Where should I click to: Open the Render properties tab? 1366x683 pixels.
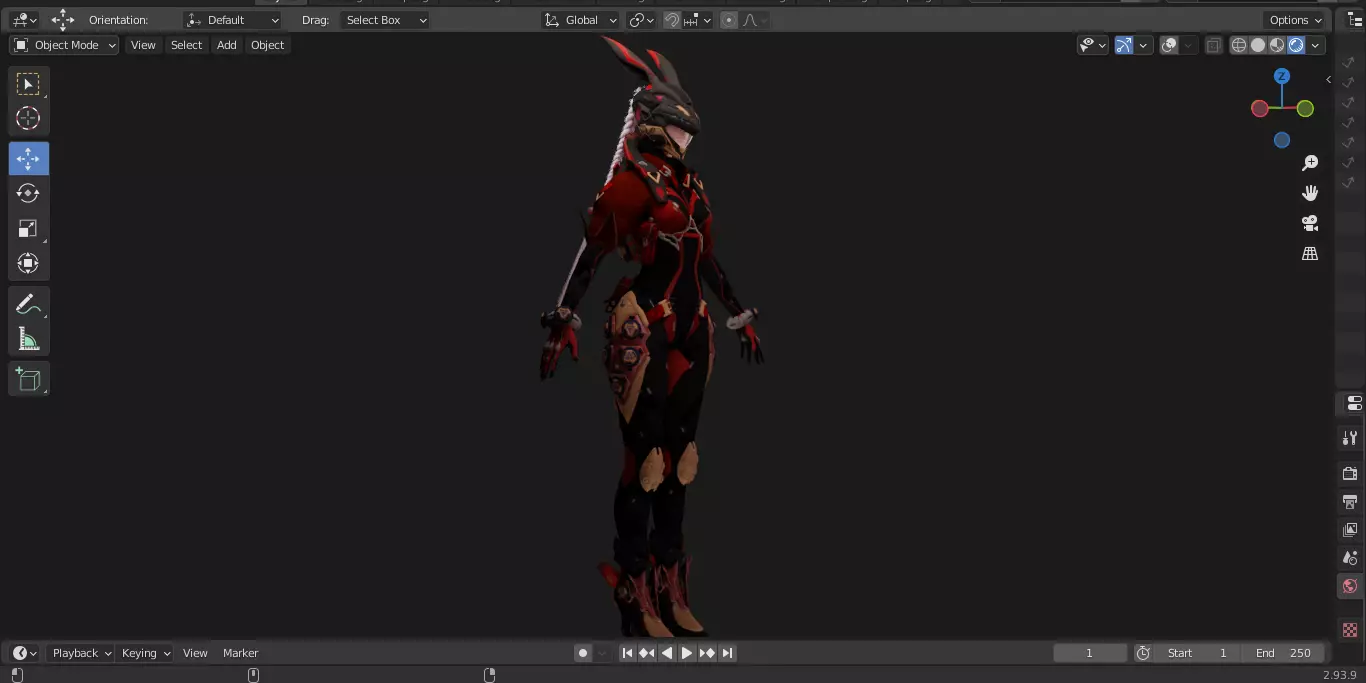pos(1350,473)
